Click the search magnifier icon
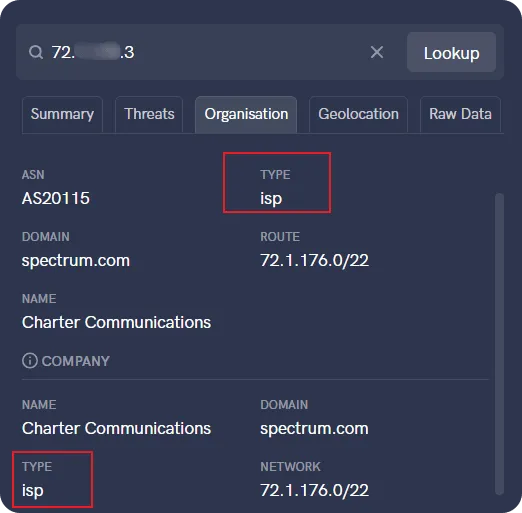This screenshot has height=513, width=522. click(36, 52)
